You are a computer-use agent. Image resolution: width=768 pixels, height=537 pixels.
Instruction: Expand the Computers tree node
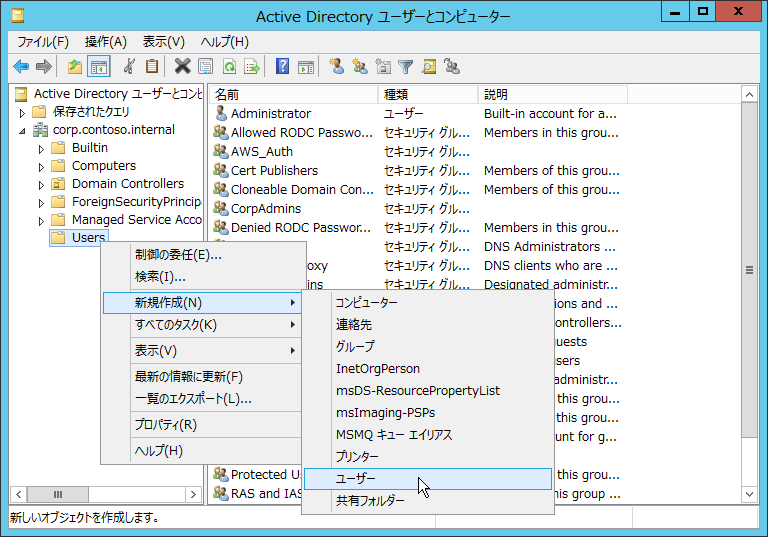(41, 167)
